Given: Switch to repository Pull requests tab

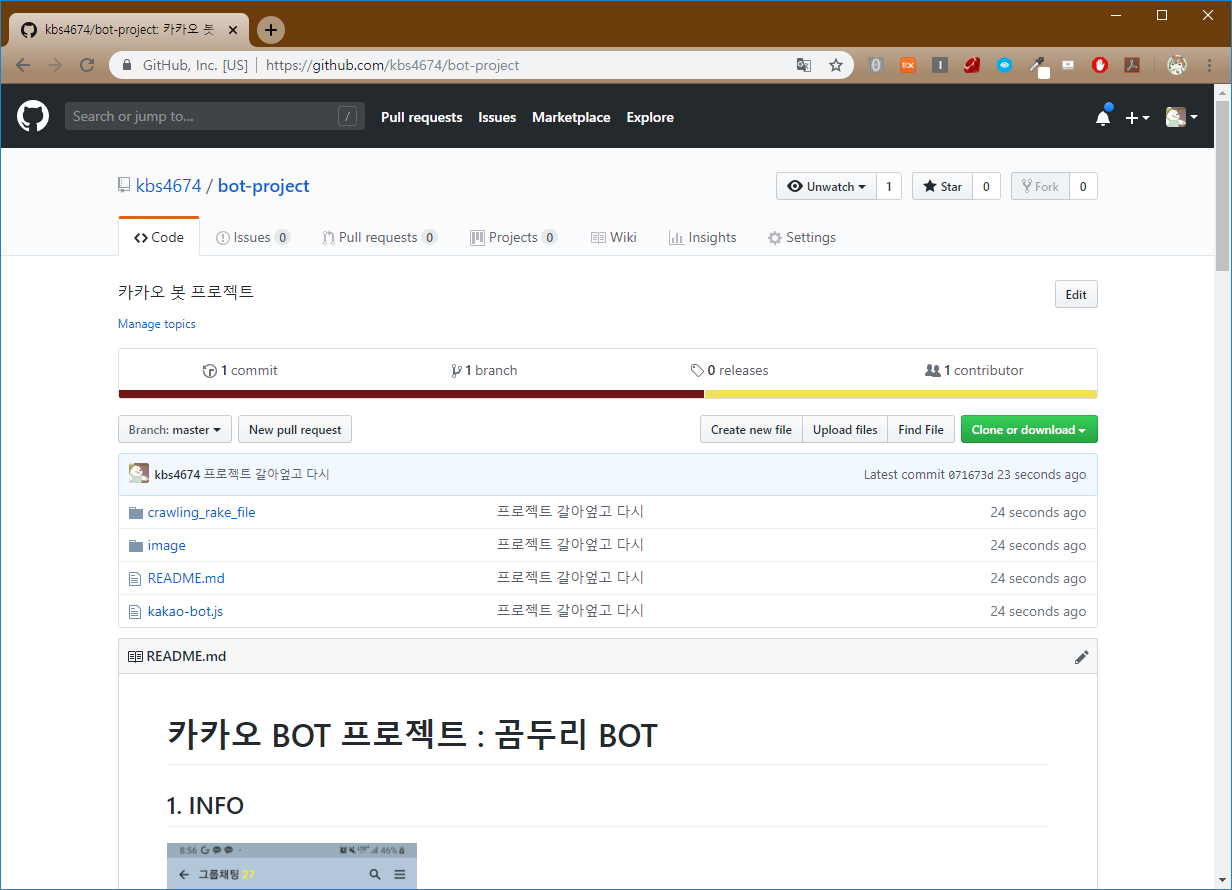Looking at the screenshot, I should click(380, 237).
